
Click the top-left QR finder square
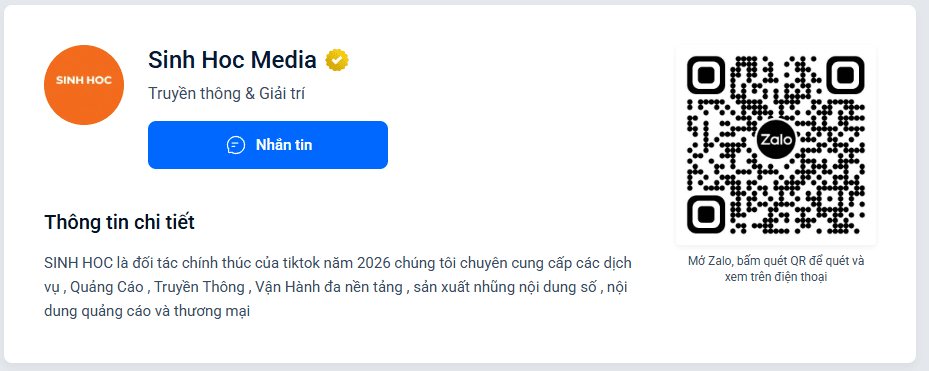point(706,75)
